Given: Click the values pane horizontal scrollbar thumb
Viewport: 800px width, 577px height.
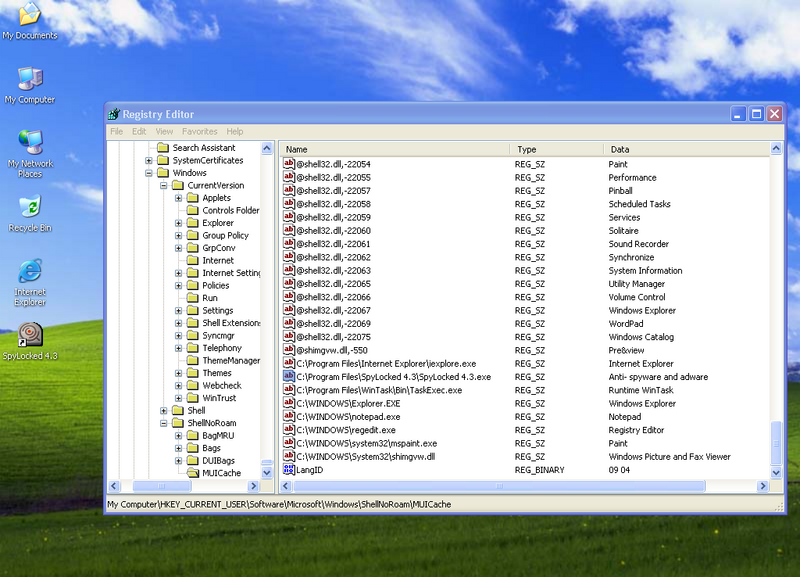Looking at the screenshot, I should point(499,486).
